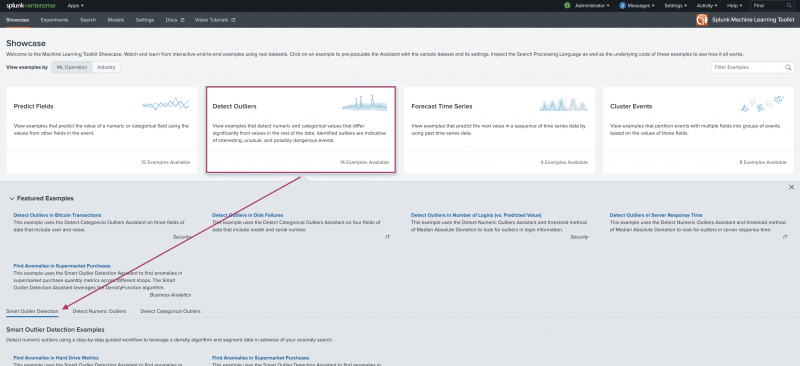Select the Smart Outlier Detection tab
The width and height of the screenshot is (800, 366).
click(x=32, y=311)
